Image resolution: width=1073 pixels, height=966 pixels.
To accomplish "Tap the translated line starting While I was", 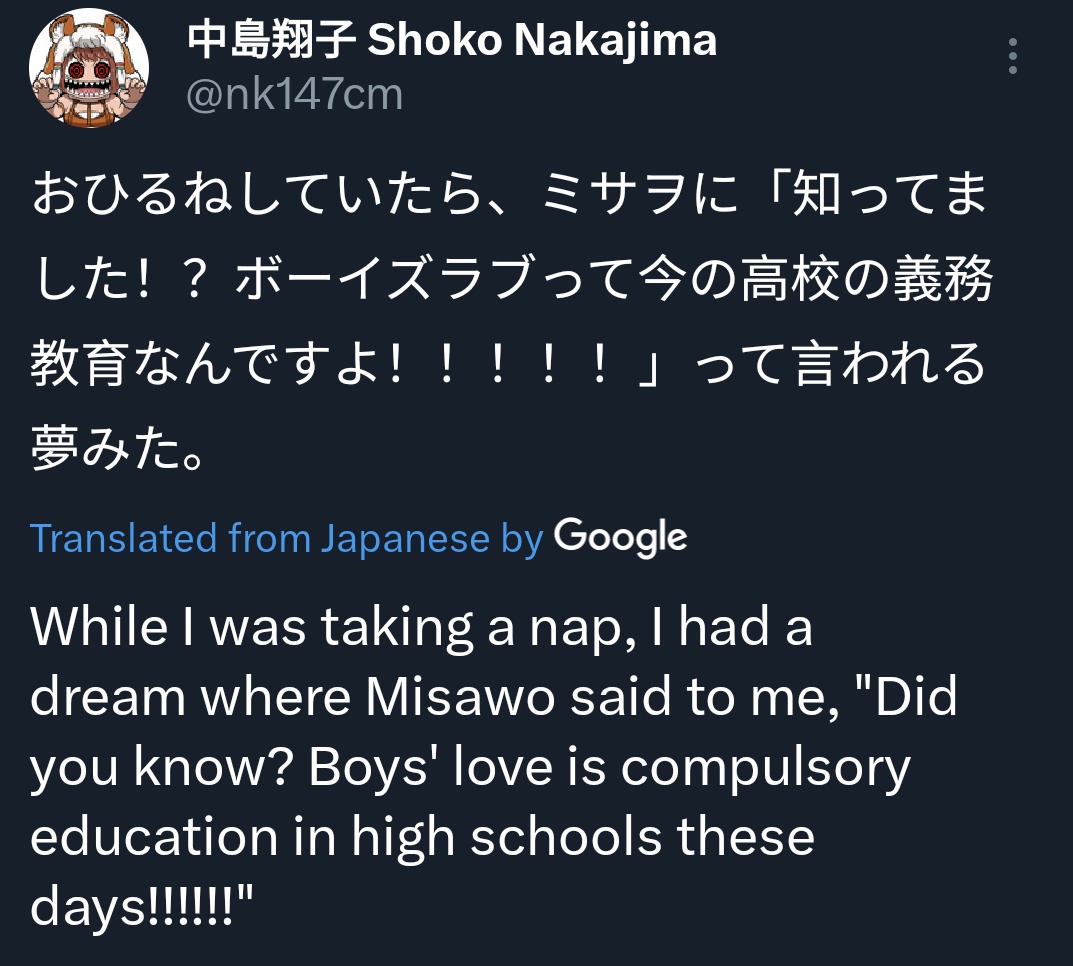I will point(422,627).
